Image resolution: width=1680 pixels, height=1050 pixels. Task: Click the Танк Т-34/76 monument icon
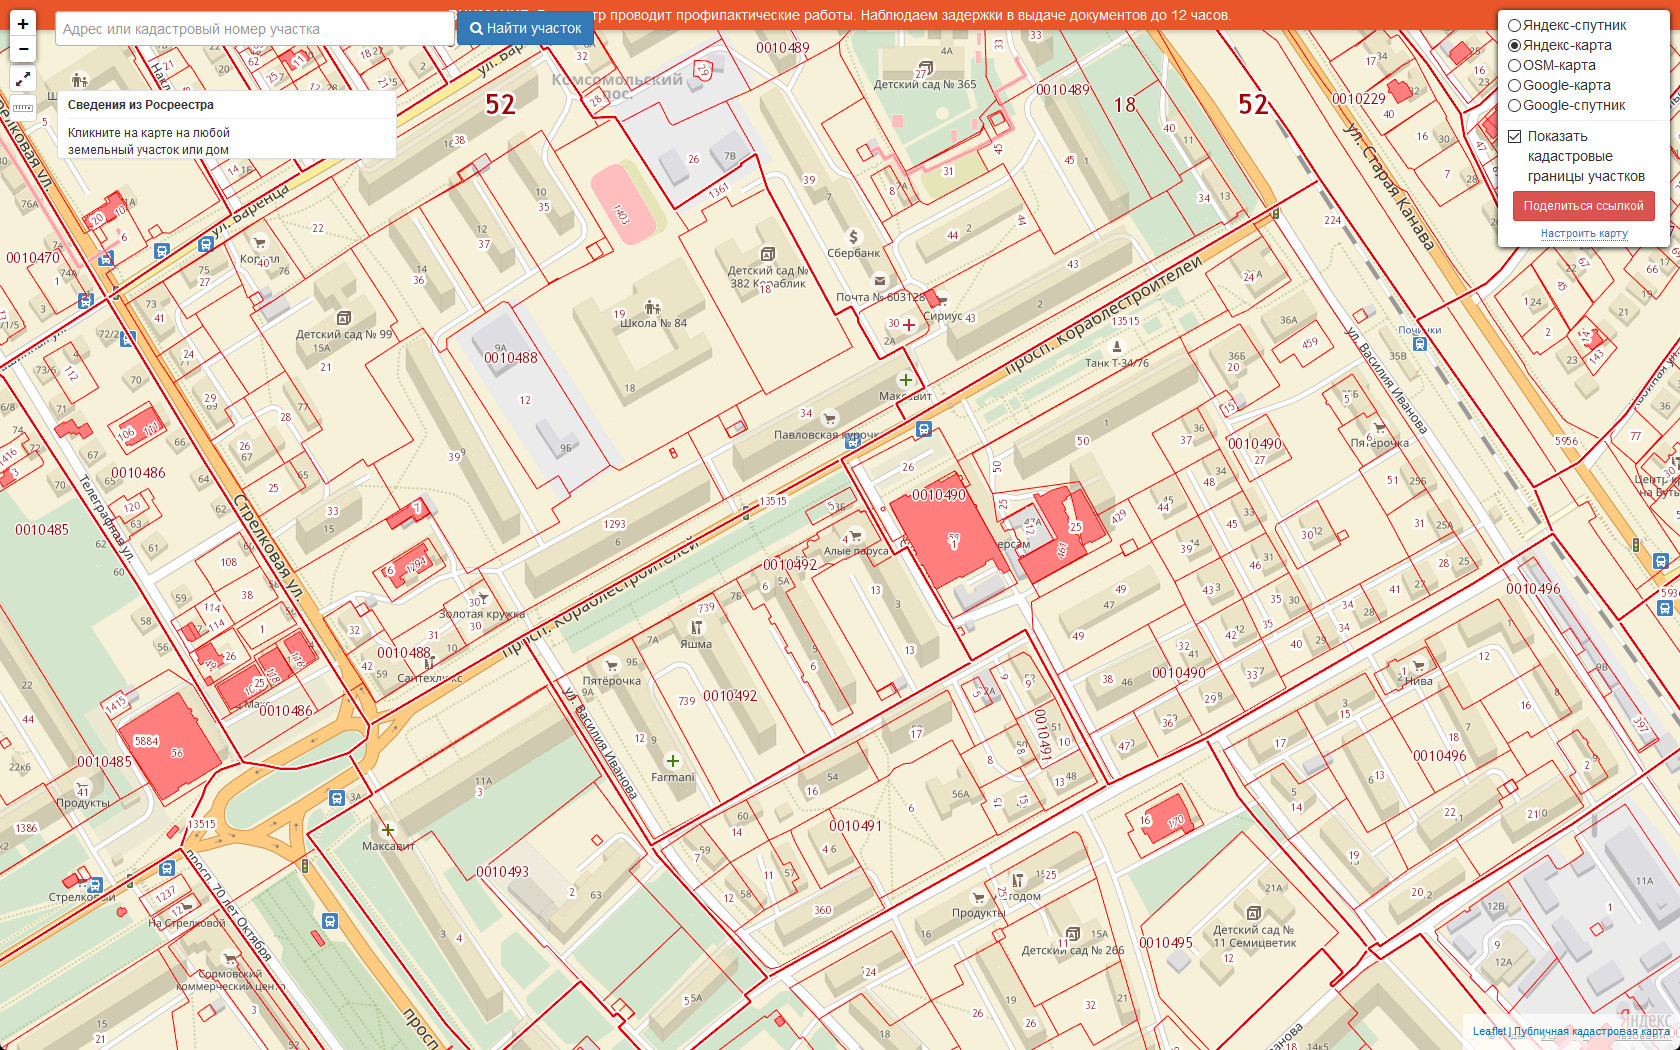[x=1117, y=347]
